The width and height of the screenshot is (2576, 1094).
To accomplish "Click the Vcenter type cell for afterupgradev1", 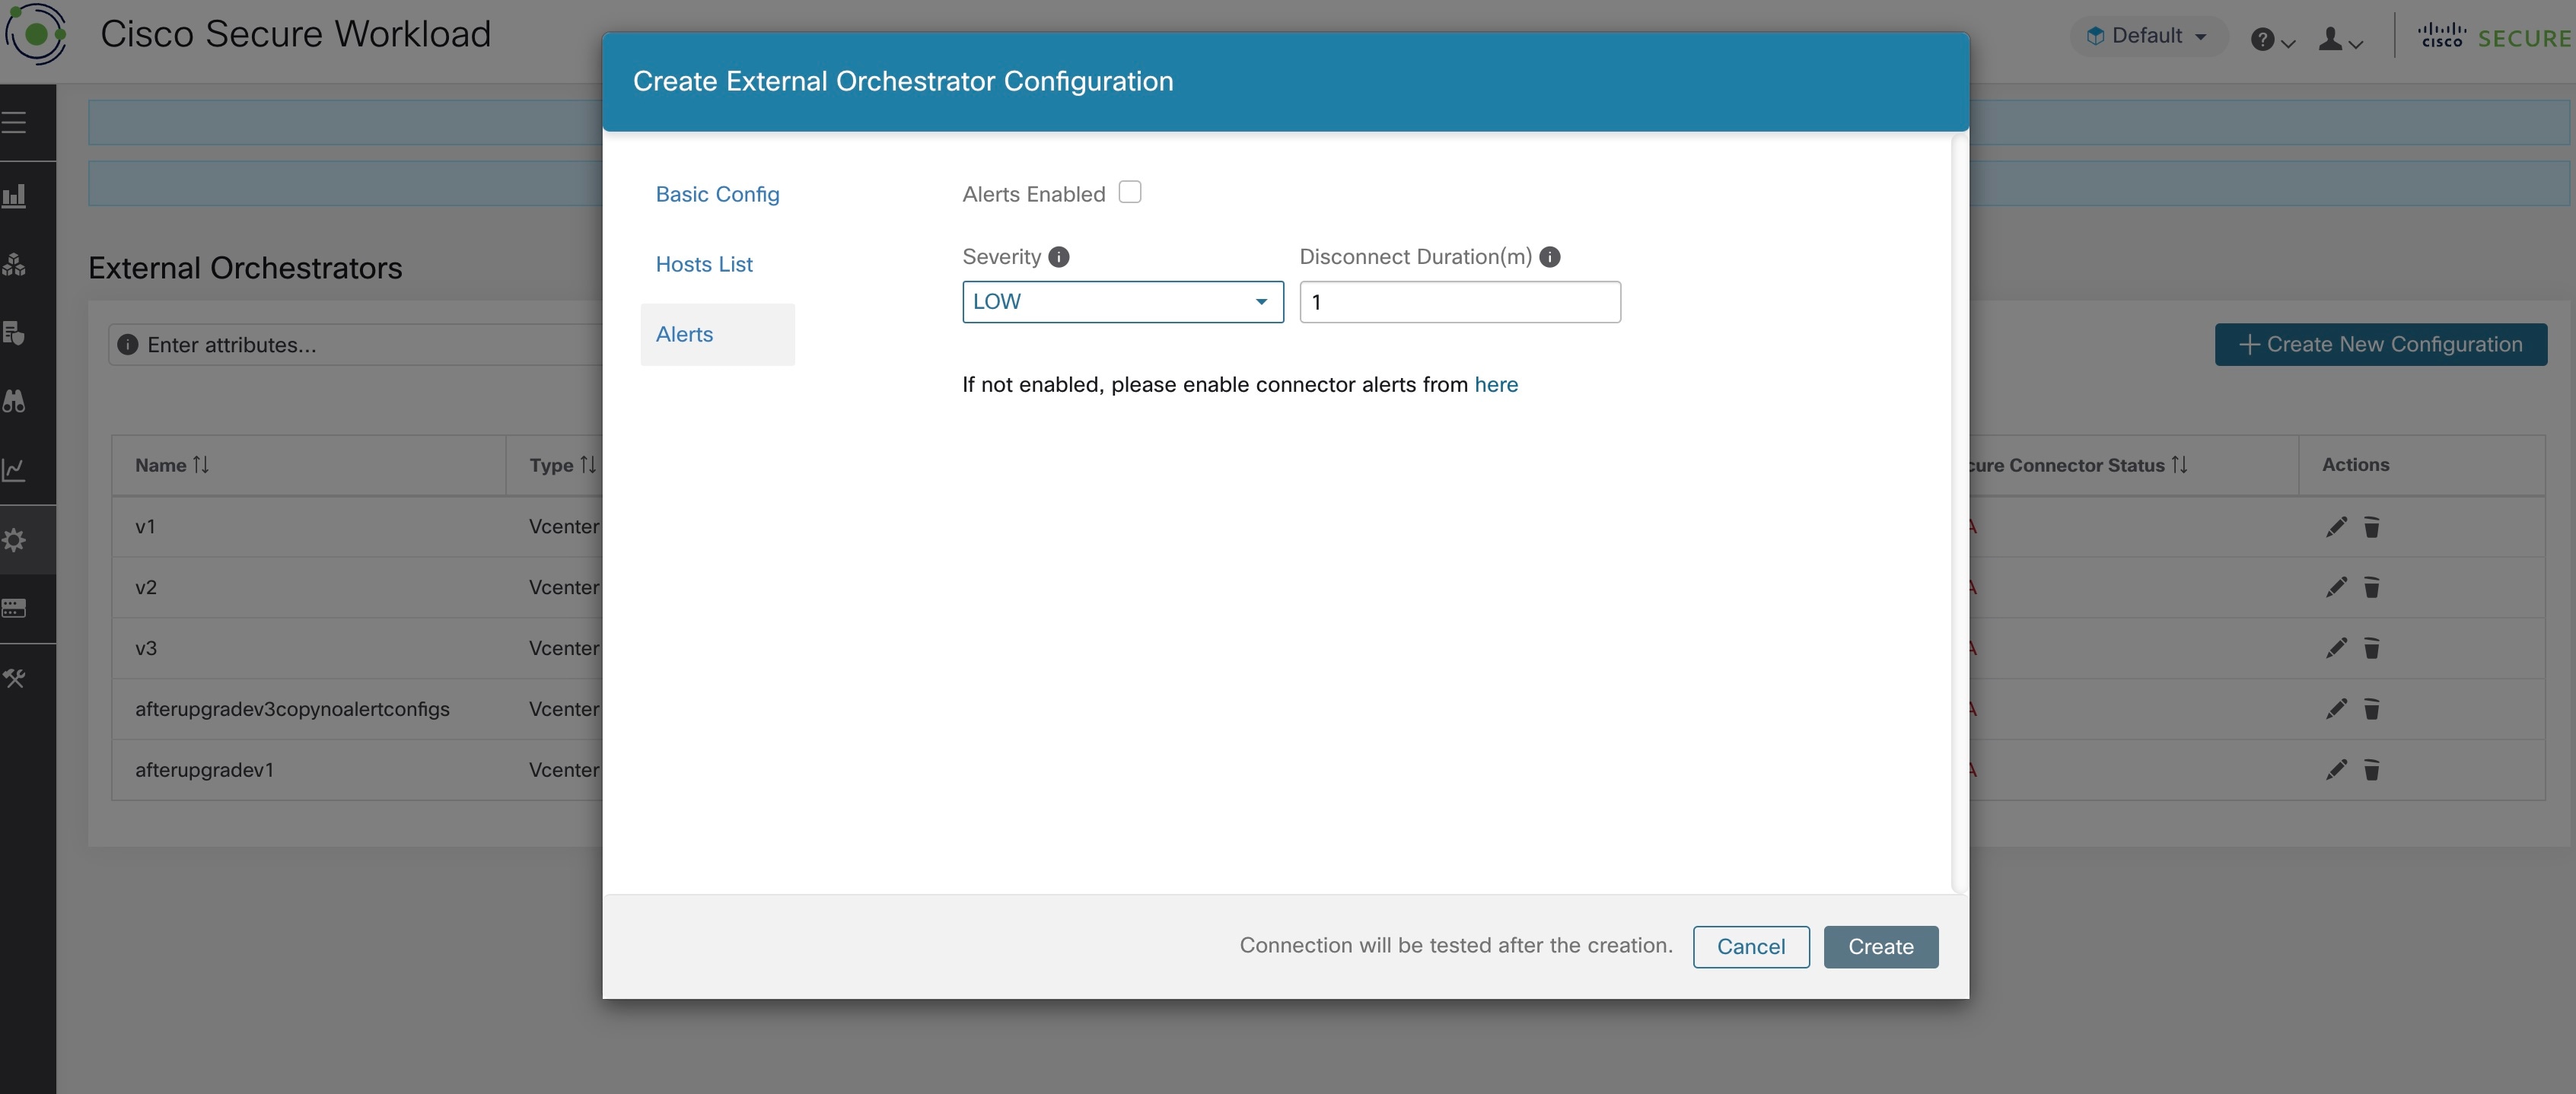I will [564, 770].
